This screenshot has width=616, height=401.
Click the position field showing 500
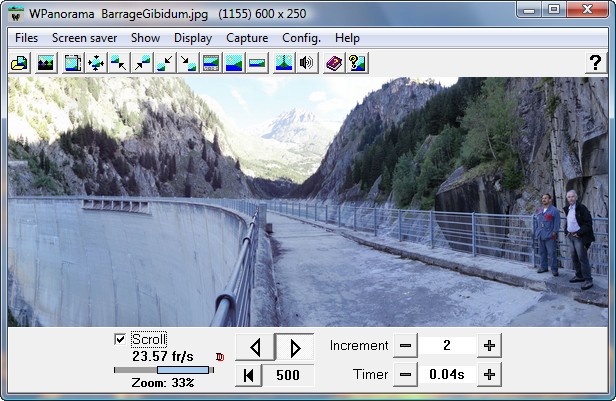288,375
